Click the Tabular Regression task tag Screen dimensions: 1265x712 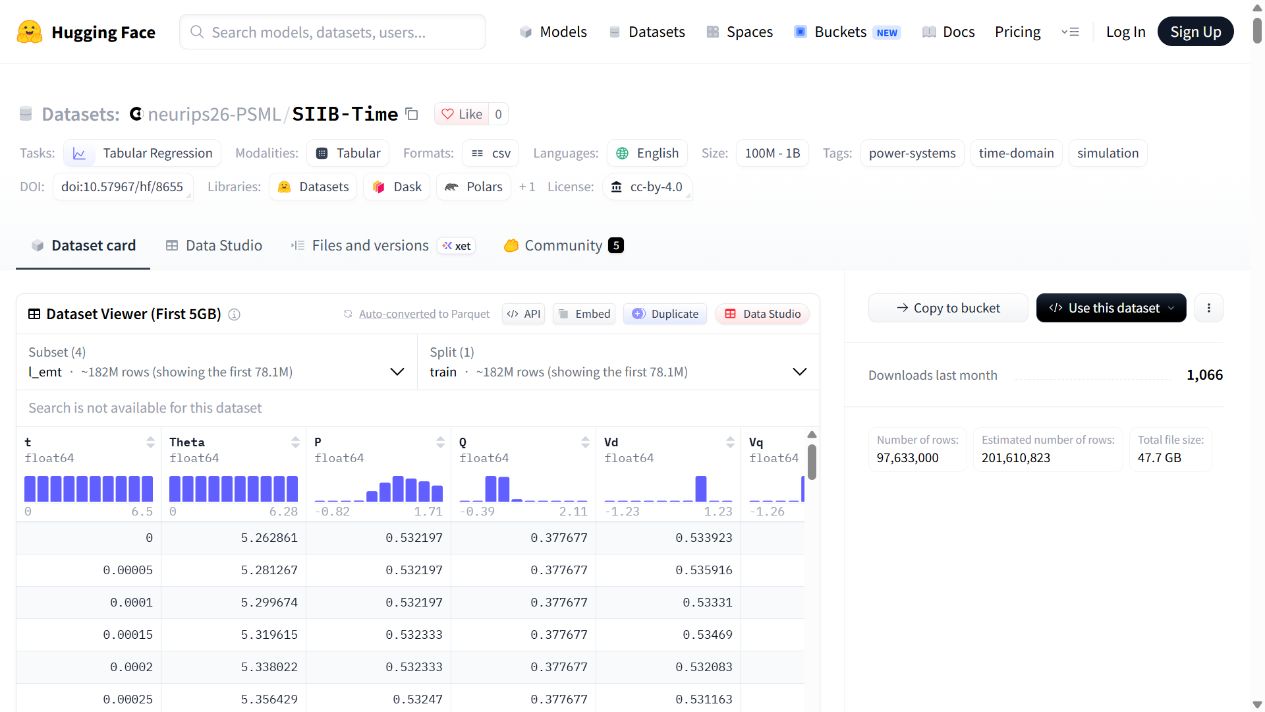(143, 153)
